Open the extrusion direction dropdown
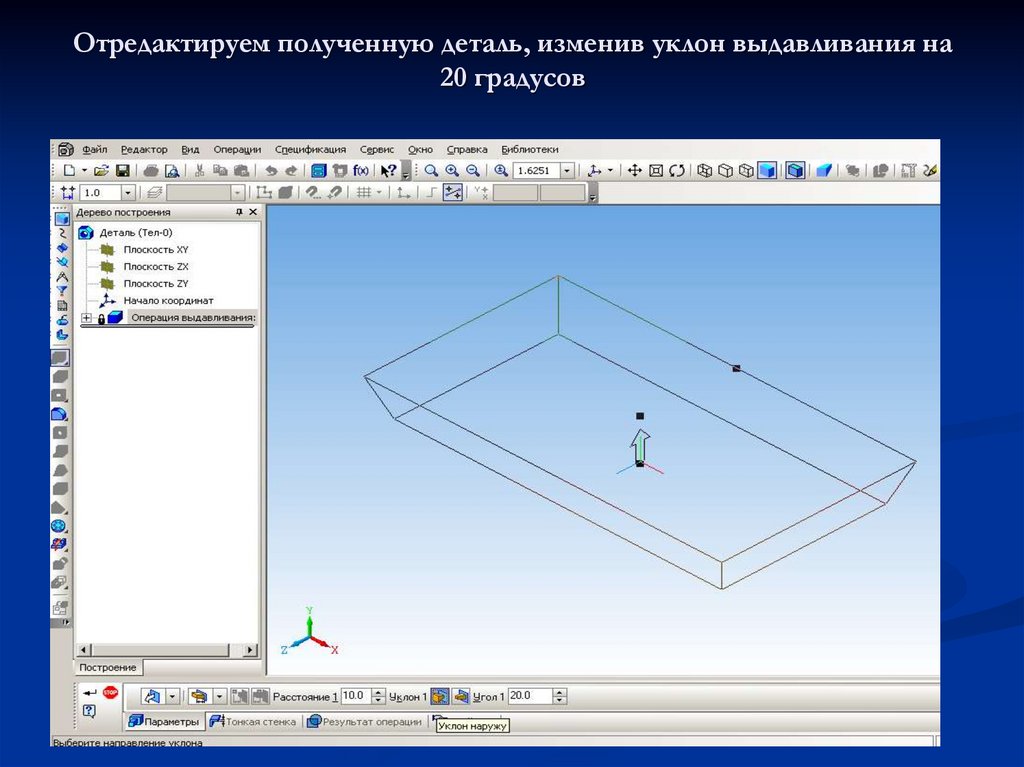The image size is (1024, 767). tap(172, 697)
